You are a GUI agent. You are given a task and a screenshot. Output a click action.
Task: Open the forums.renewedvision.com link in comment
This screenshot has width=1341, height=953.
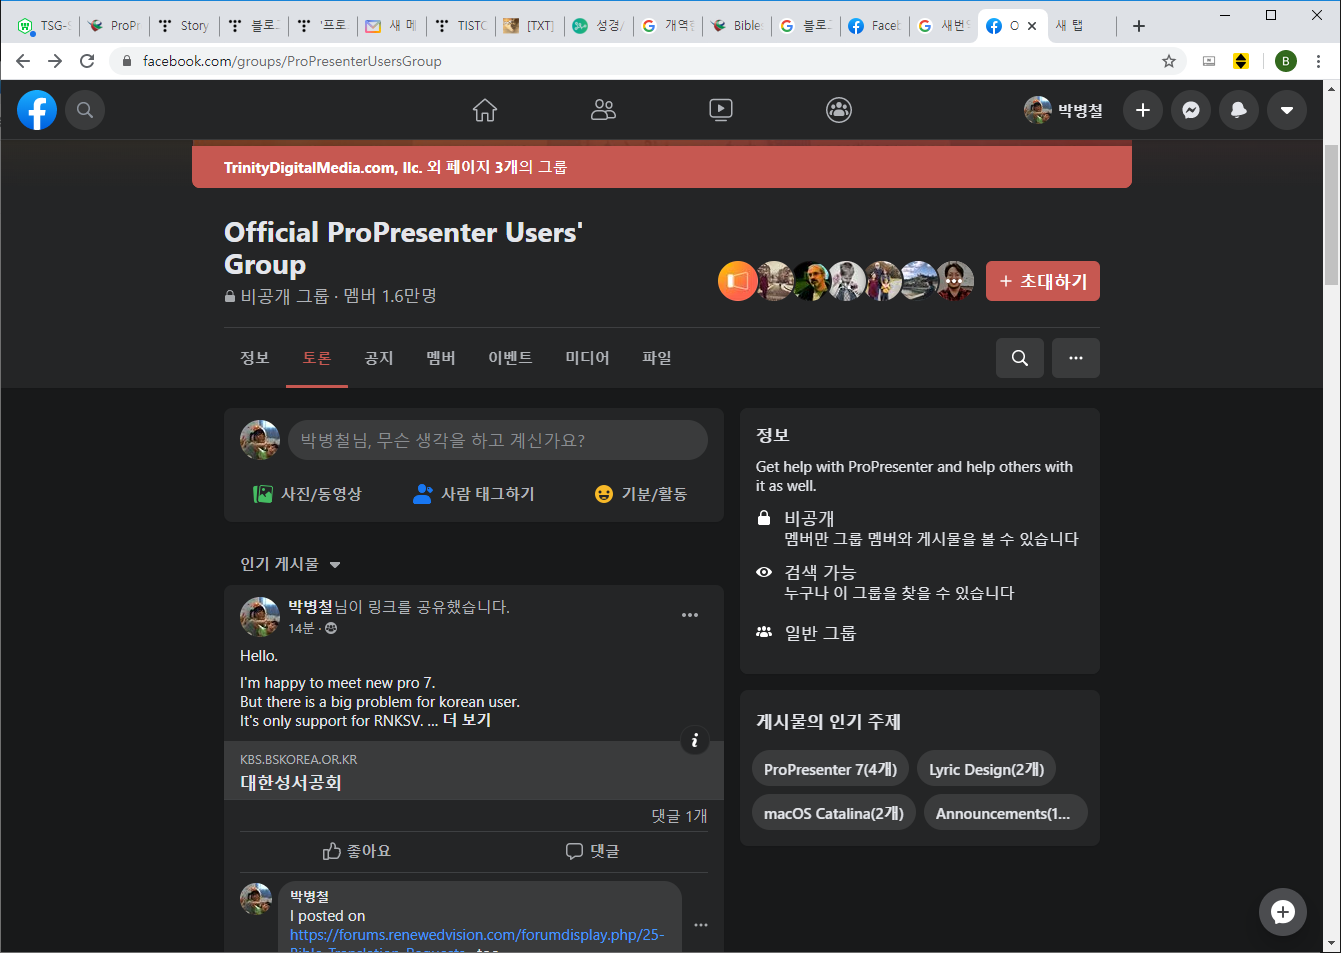click(477, 935)
